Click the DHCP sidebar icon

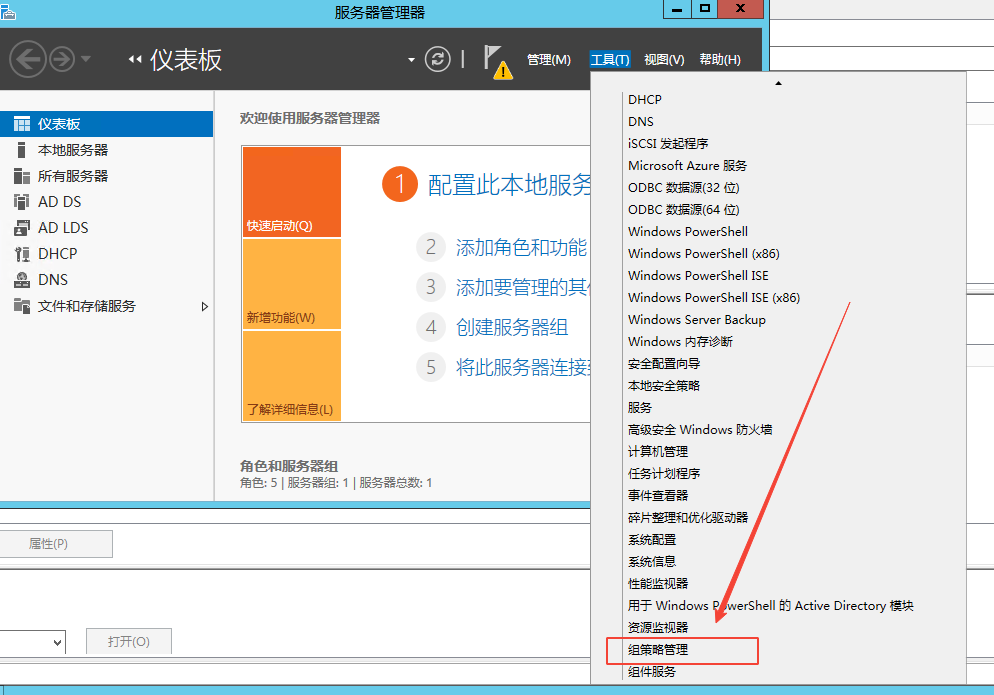[22, 254]
